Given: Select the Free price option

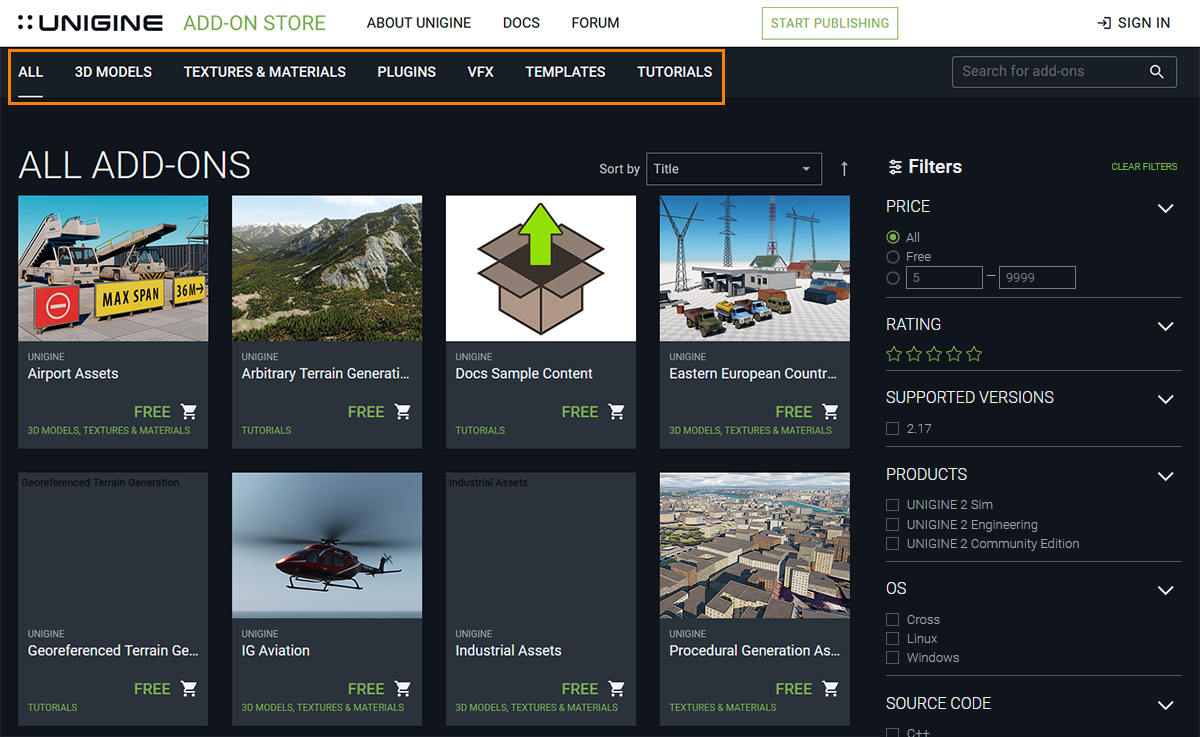Looking at the screenshot, I should [893, 257].
